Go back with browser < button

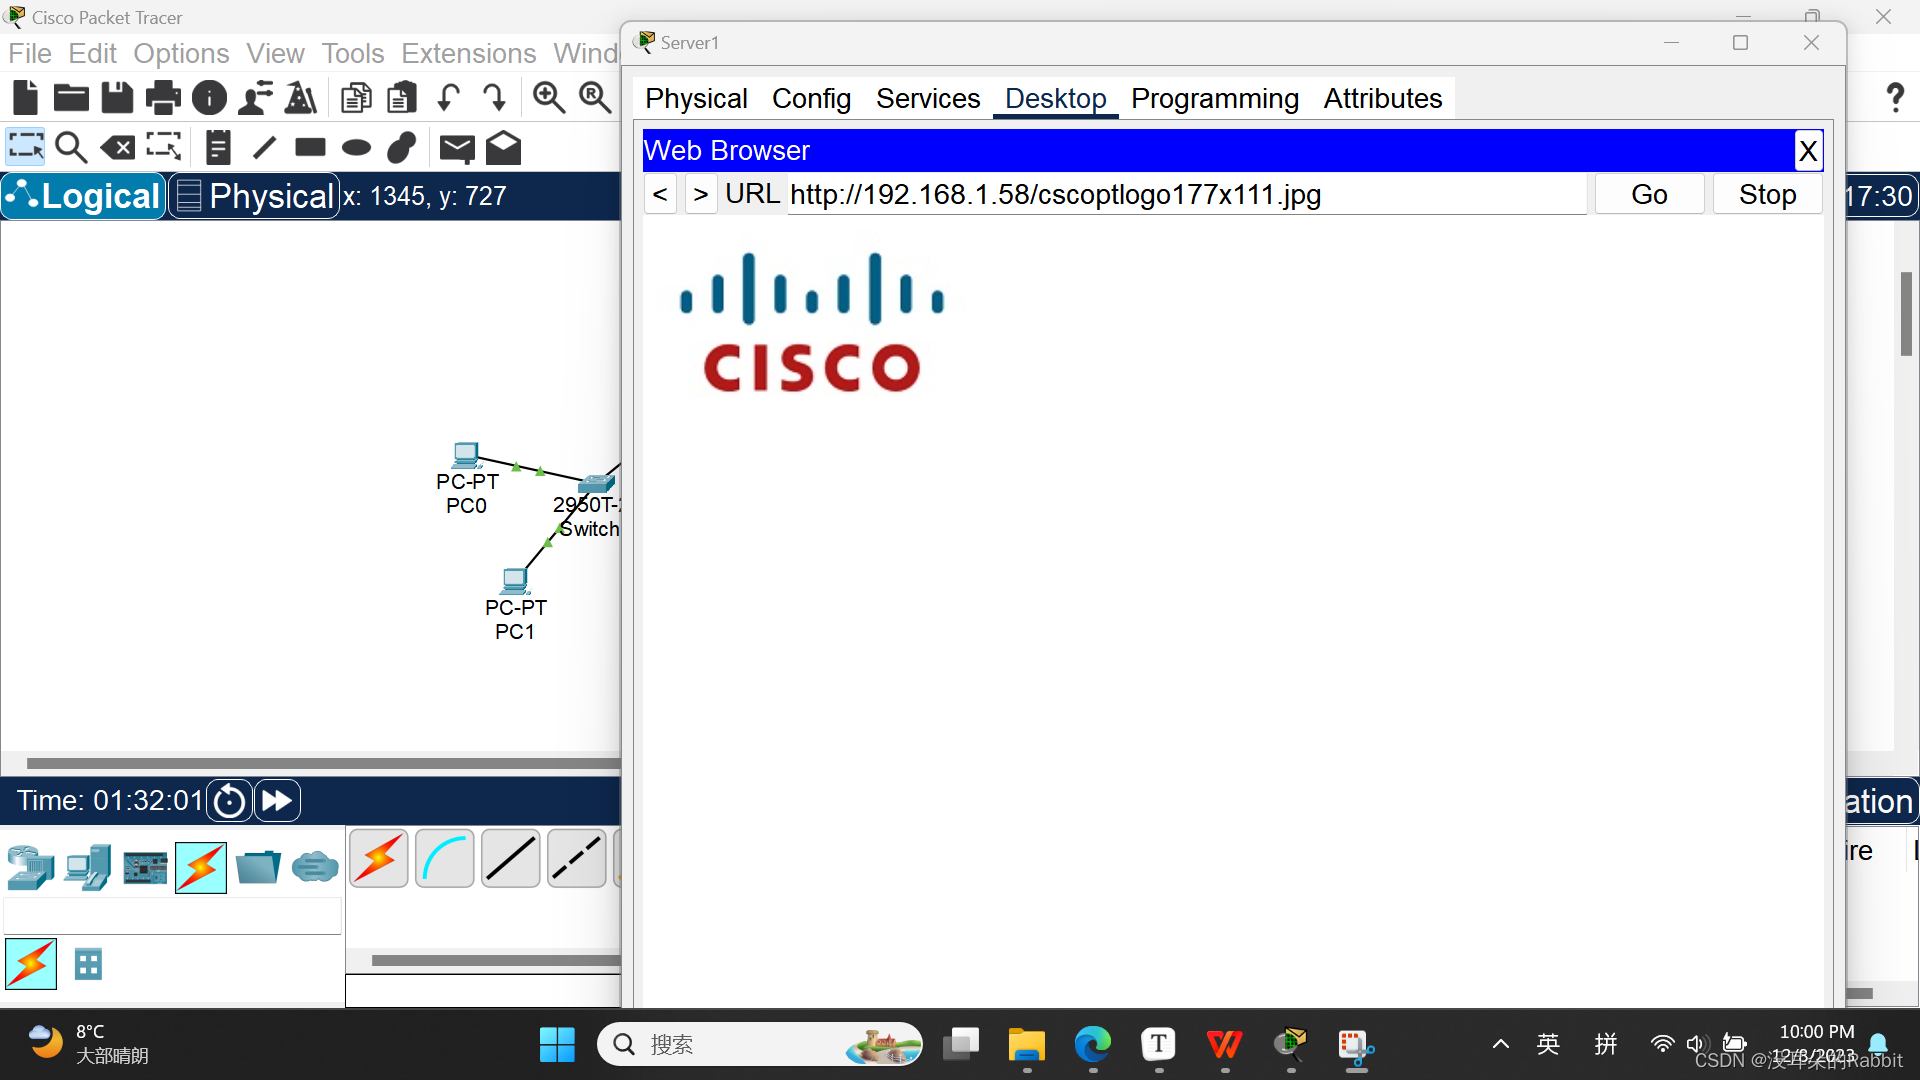coord(660,194)
